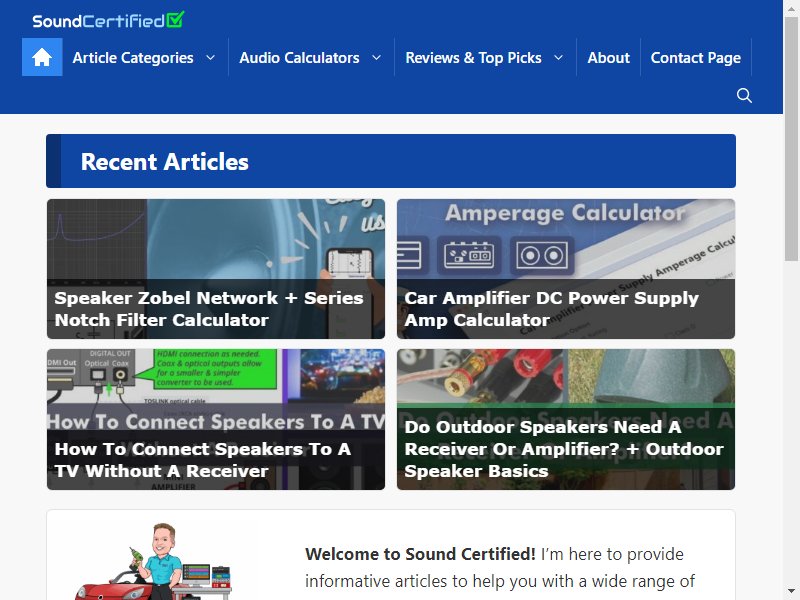Expand Reviews & Top Picks chevron
This screenshot has height=600, width=800.
(558, 58)
